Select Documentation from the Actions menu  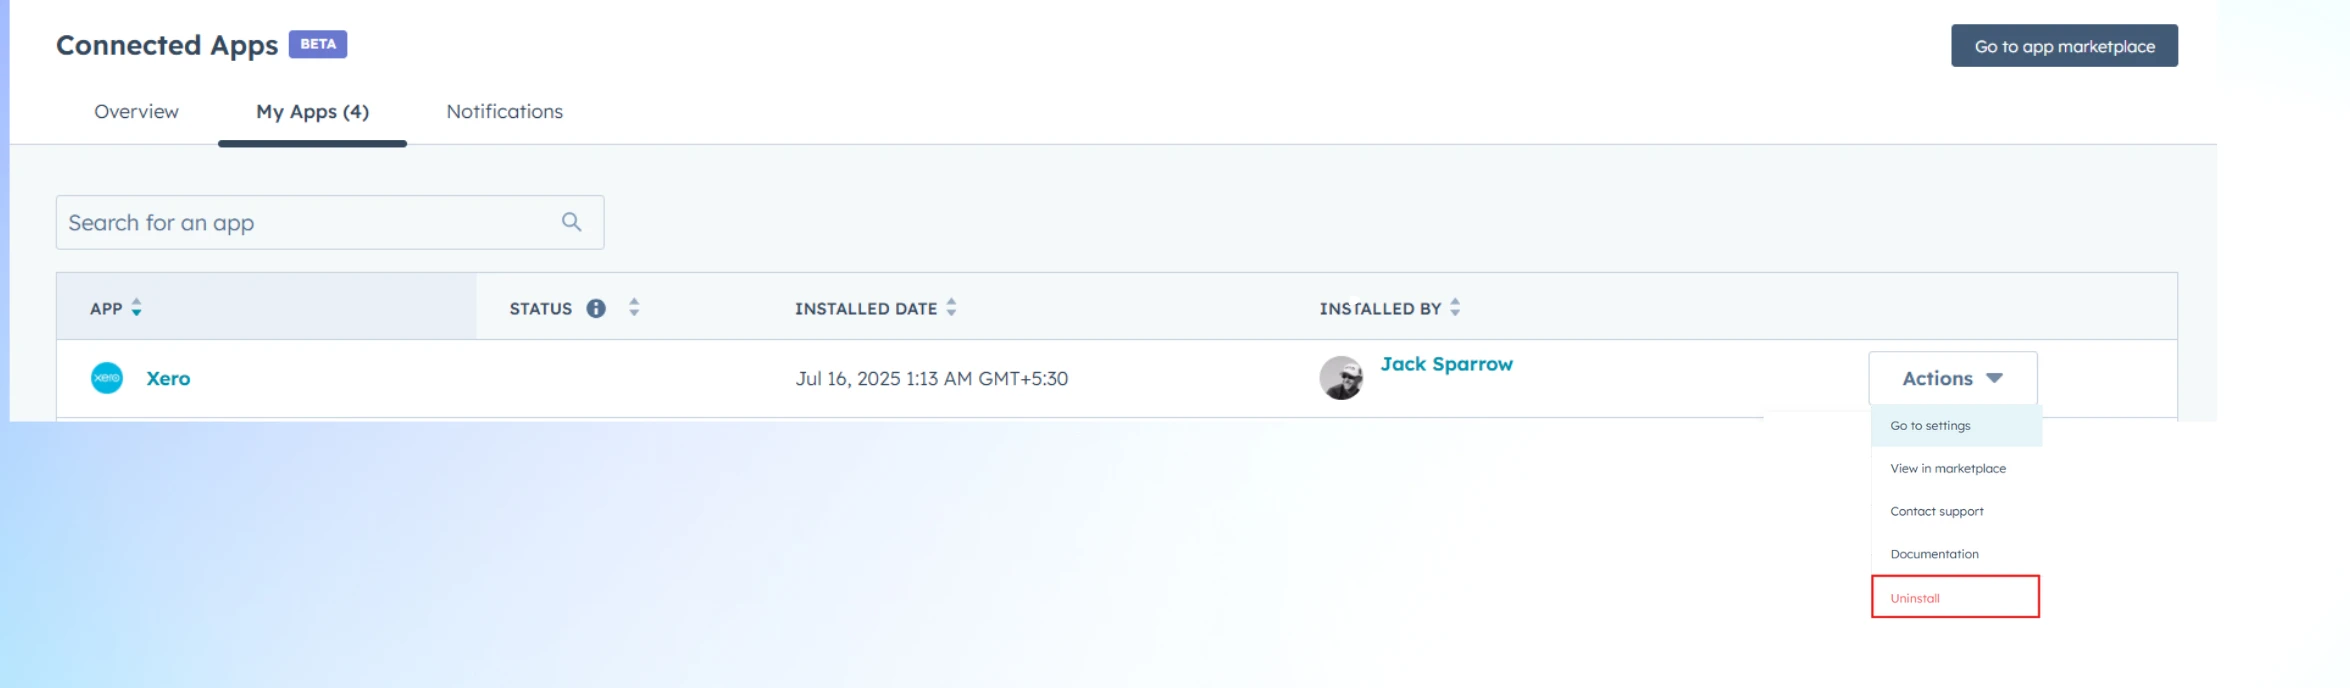(x=1933, y=553)
